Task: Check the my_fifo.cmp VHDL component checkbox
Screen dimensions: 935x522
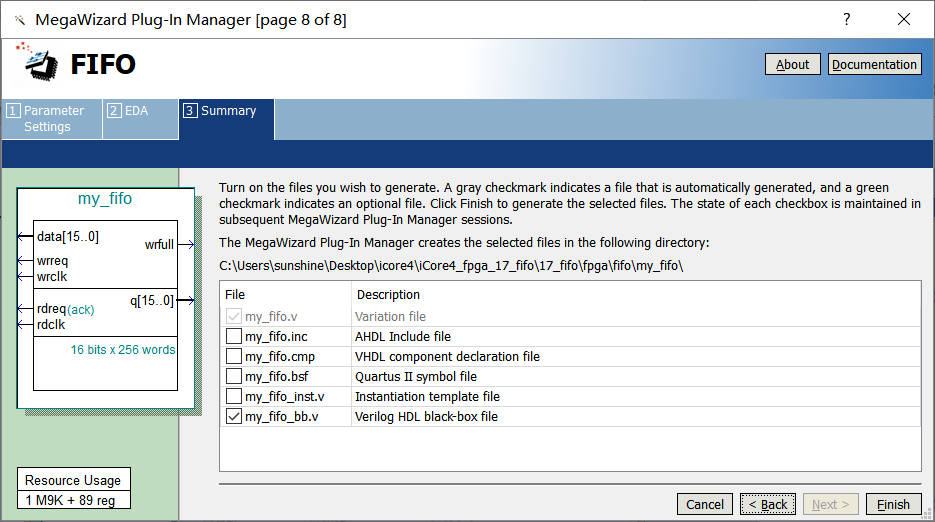Action: tap(233, 357)
